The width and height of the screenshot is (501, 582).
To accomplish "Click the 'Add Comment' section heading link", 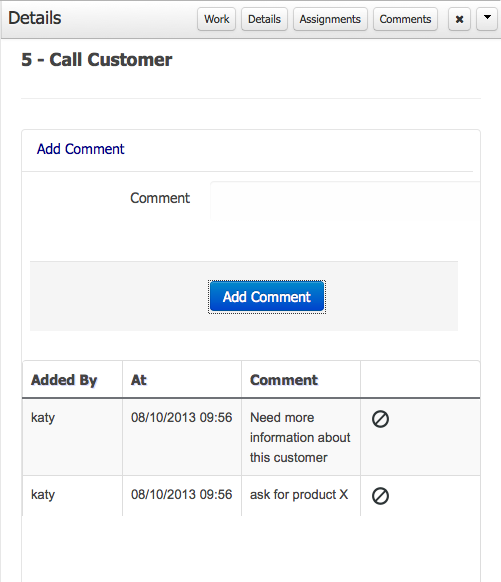I will pyautogui.click(x=80, y=149).
